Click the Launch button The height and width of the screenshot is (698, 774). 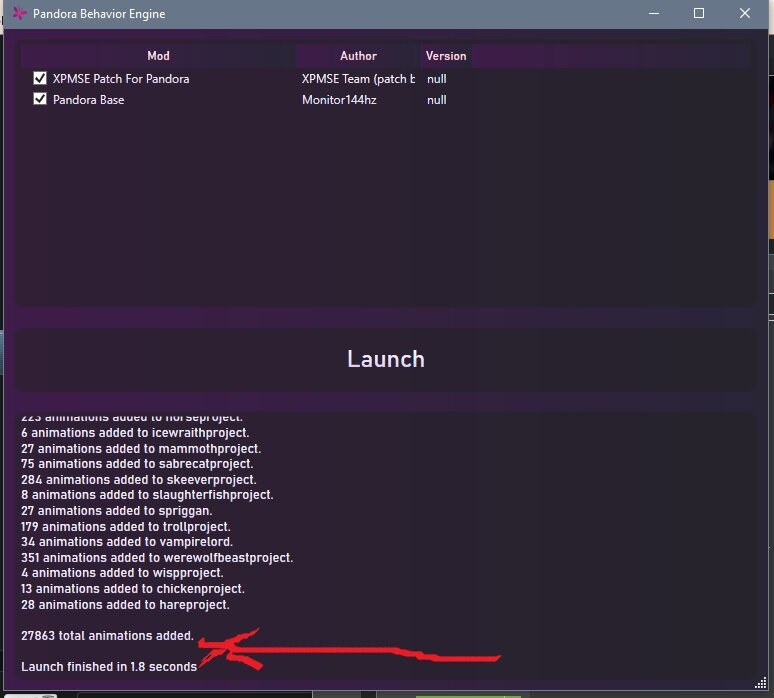tap(385, 359)
